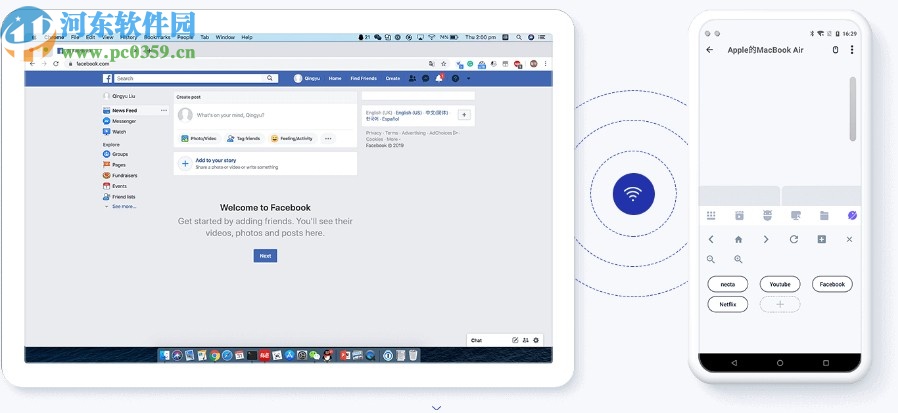898x413 pixels.
Task: Open Window menu in macOS menu bar
Action: click(225, 37)
